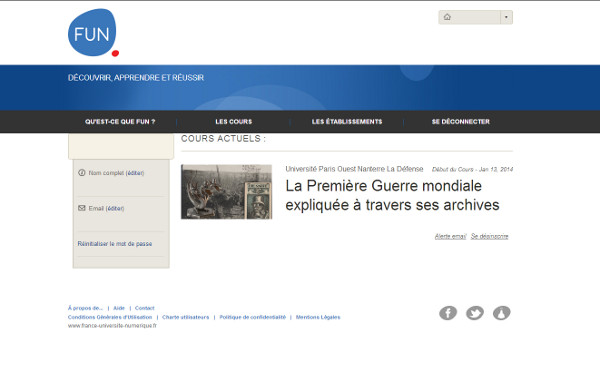Click the Alerte email link
The width and height of the screenshot is (600, 372).
pos(450,237)
